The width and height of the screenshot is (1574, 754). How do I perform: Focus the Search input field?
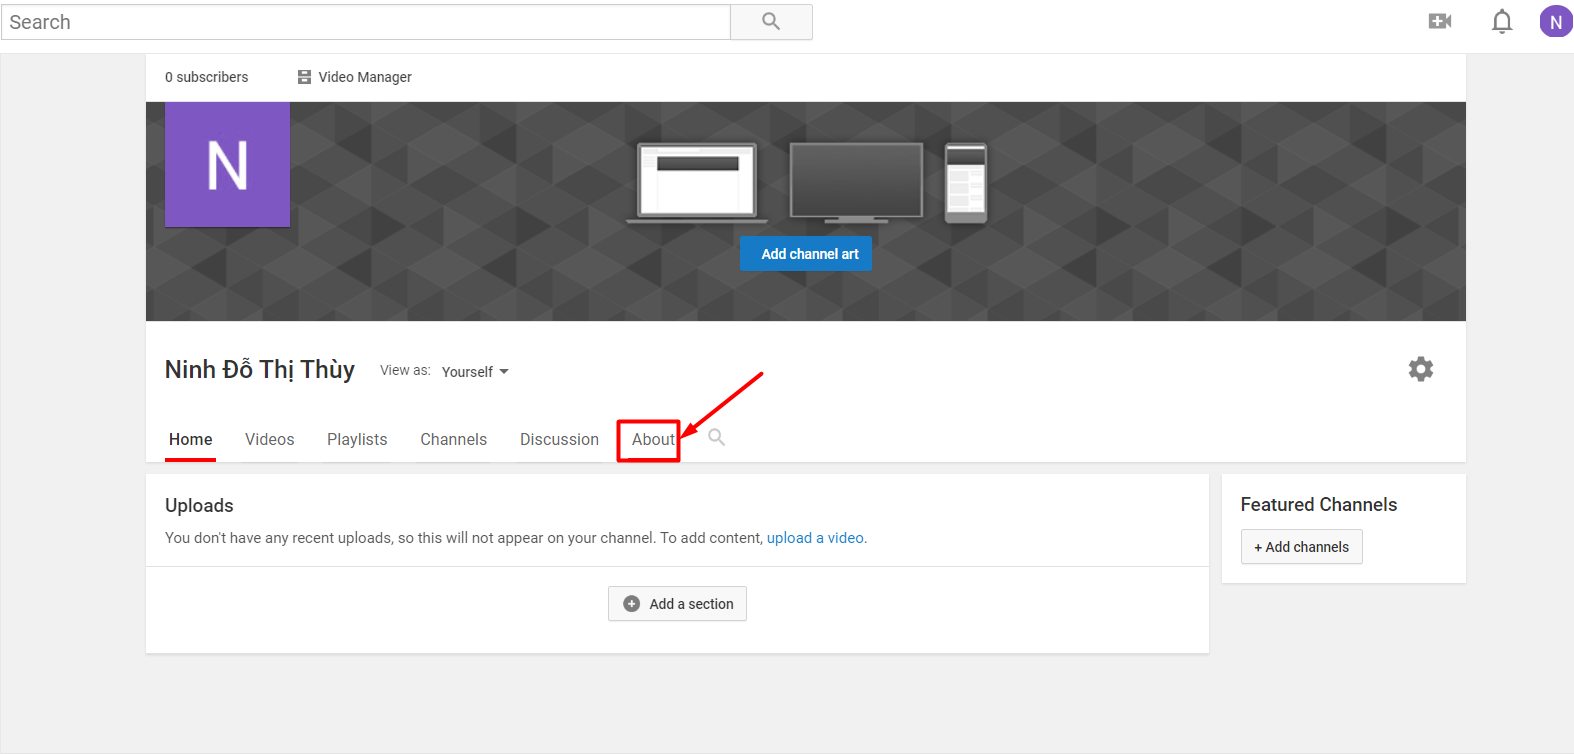point(366,22)
